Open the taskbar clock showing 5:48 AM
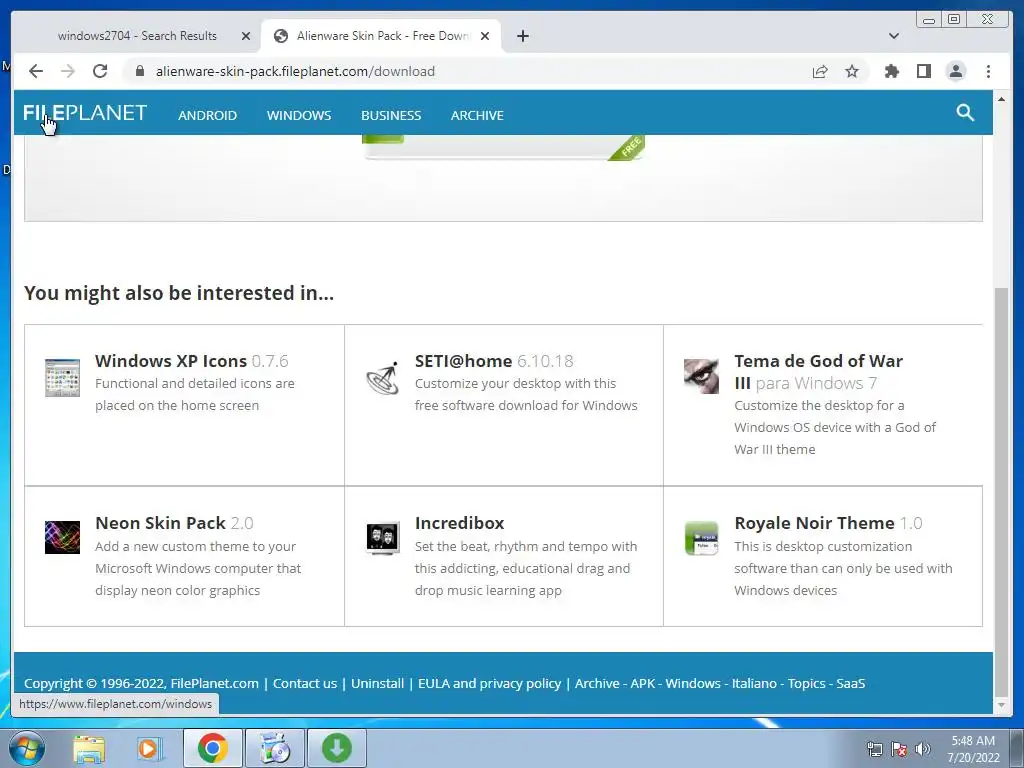Image resolution: width=1024 pixels, height=768 pixels. (x=973, y=749)
